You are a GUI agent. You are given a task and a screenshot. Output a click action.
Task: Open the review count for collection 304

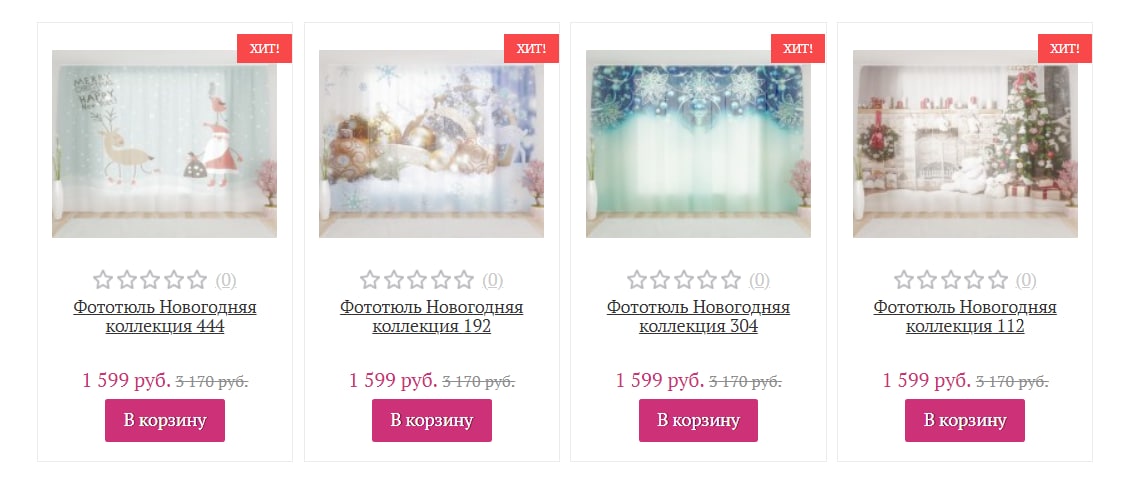tap(759, 280)
